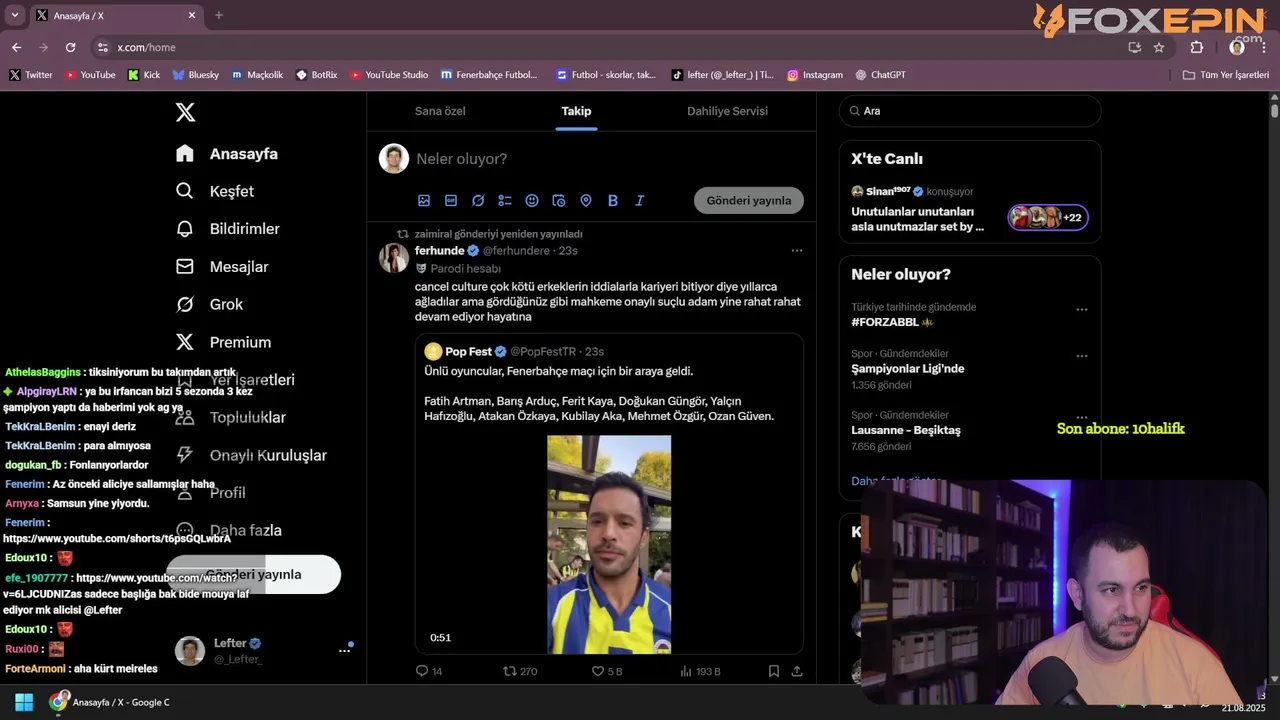The image size is (1280, 720).
Task: Open Tüm Yer İşaretleri folder
Action: [x=1225, y=75]
